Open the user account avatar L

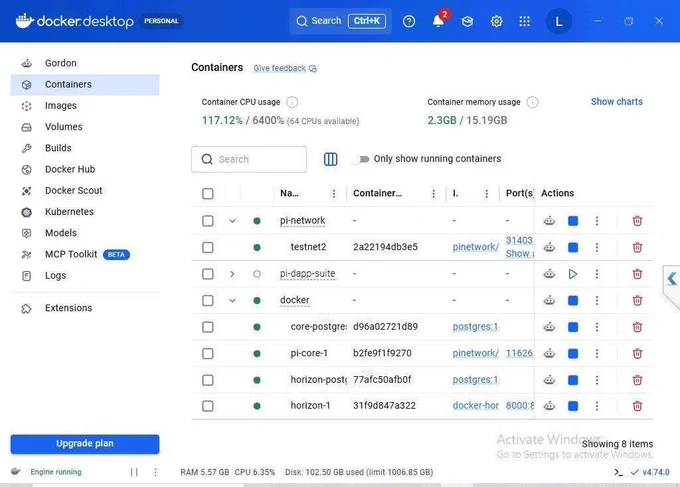click(x=559, y=21)
